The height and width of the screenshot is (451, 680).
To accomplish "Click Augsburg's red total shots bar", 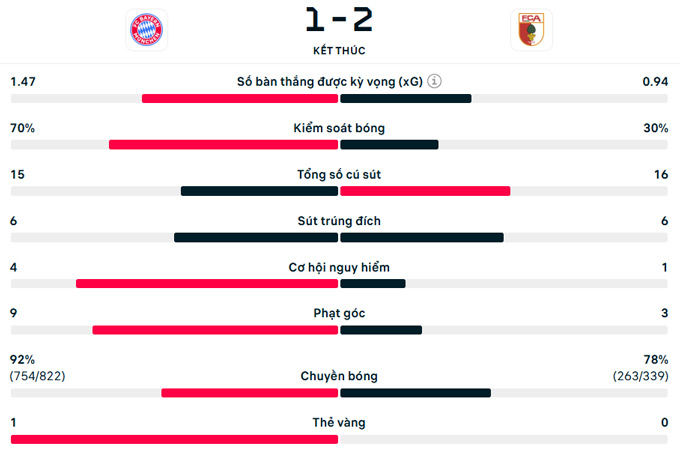I will (425, 191).
